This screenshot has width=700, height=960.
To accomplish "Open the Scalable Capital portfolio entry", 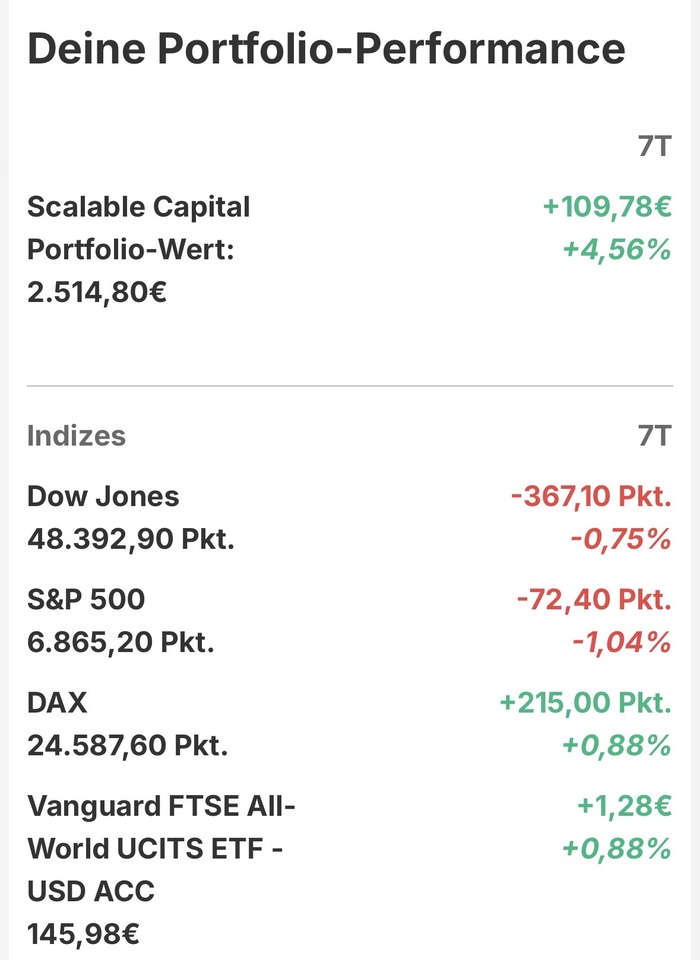I will point(138,207).
